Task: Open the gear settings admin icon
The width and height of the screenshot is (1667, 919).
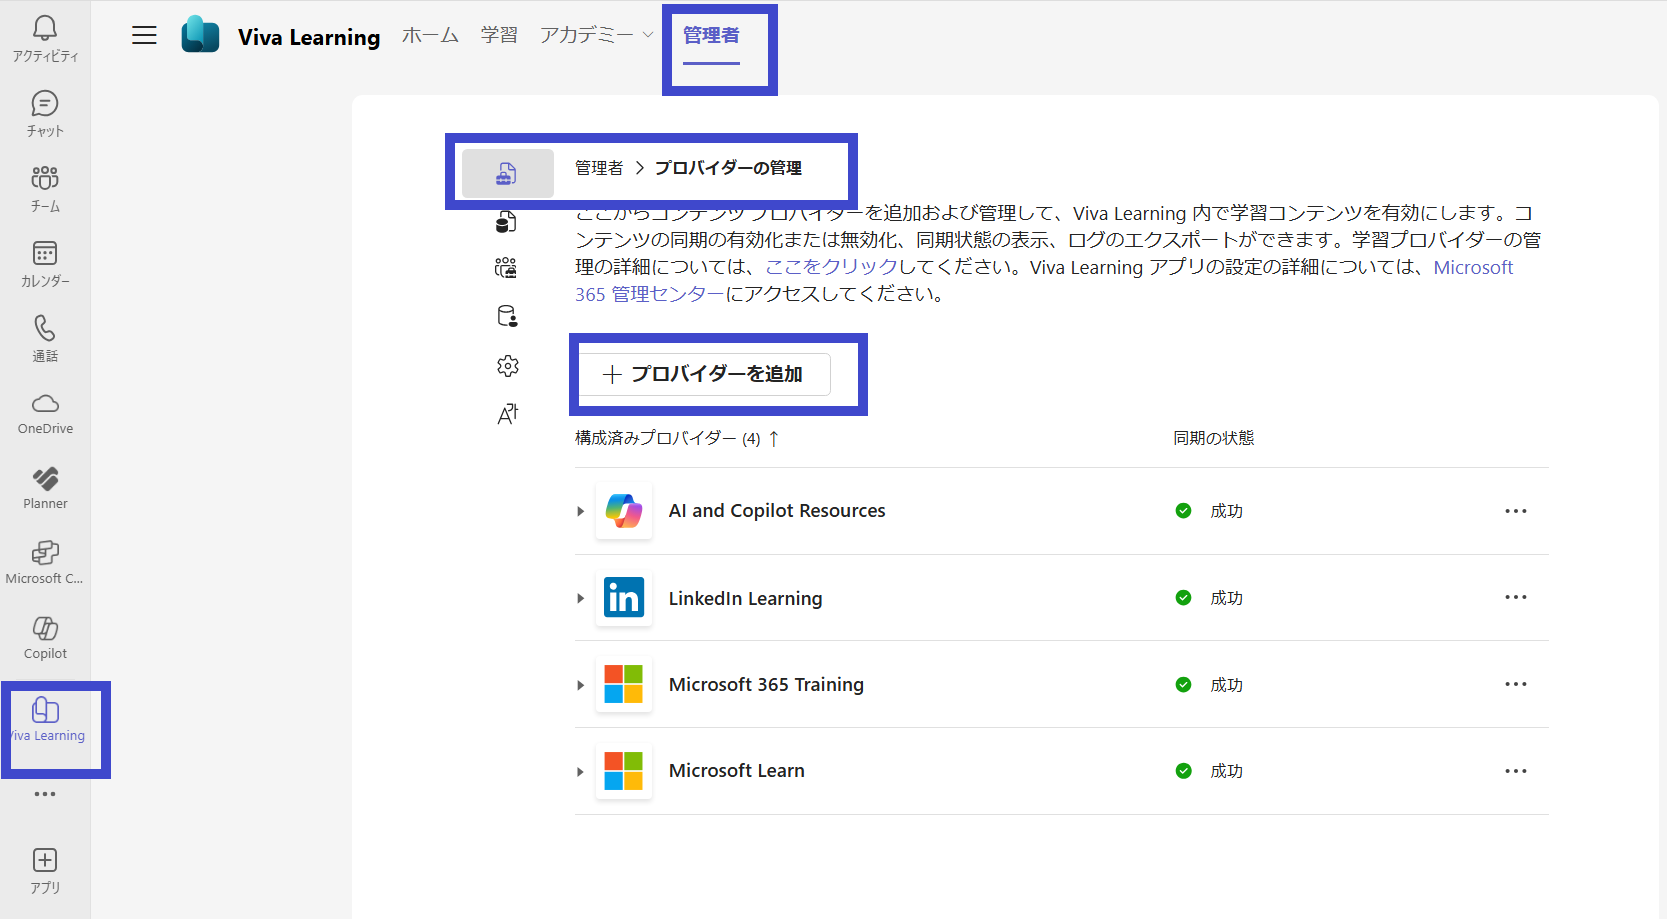Action: click(x=507, y=366)
